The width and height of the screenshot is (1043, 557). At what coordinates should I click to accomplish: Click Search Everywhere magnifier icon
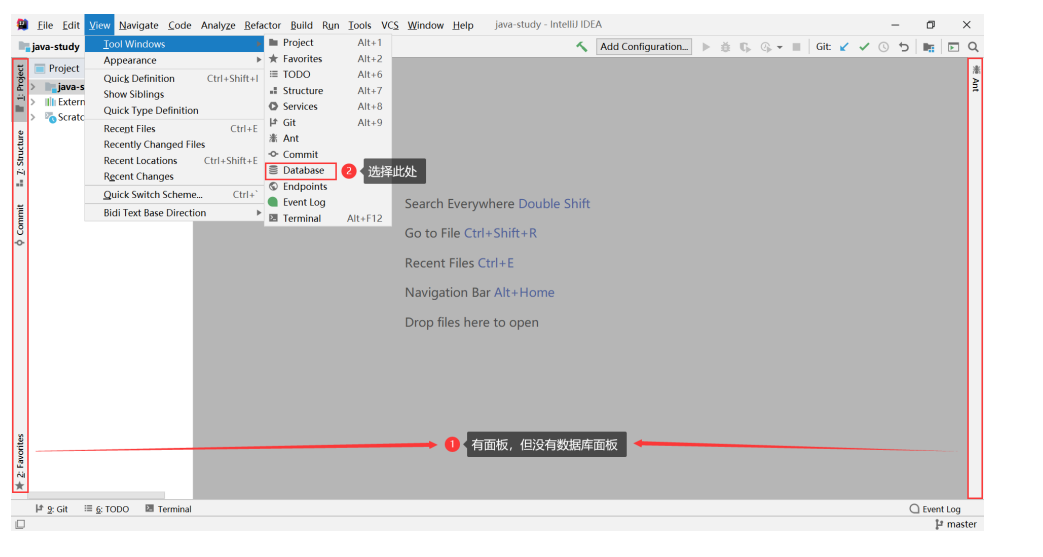tap(973, 47)
